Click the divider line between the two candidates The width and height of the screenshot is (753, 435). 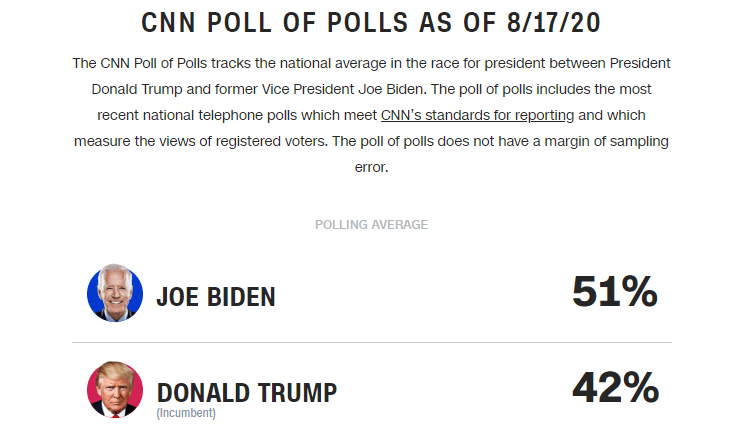click(x=372, y=342)
